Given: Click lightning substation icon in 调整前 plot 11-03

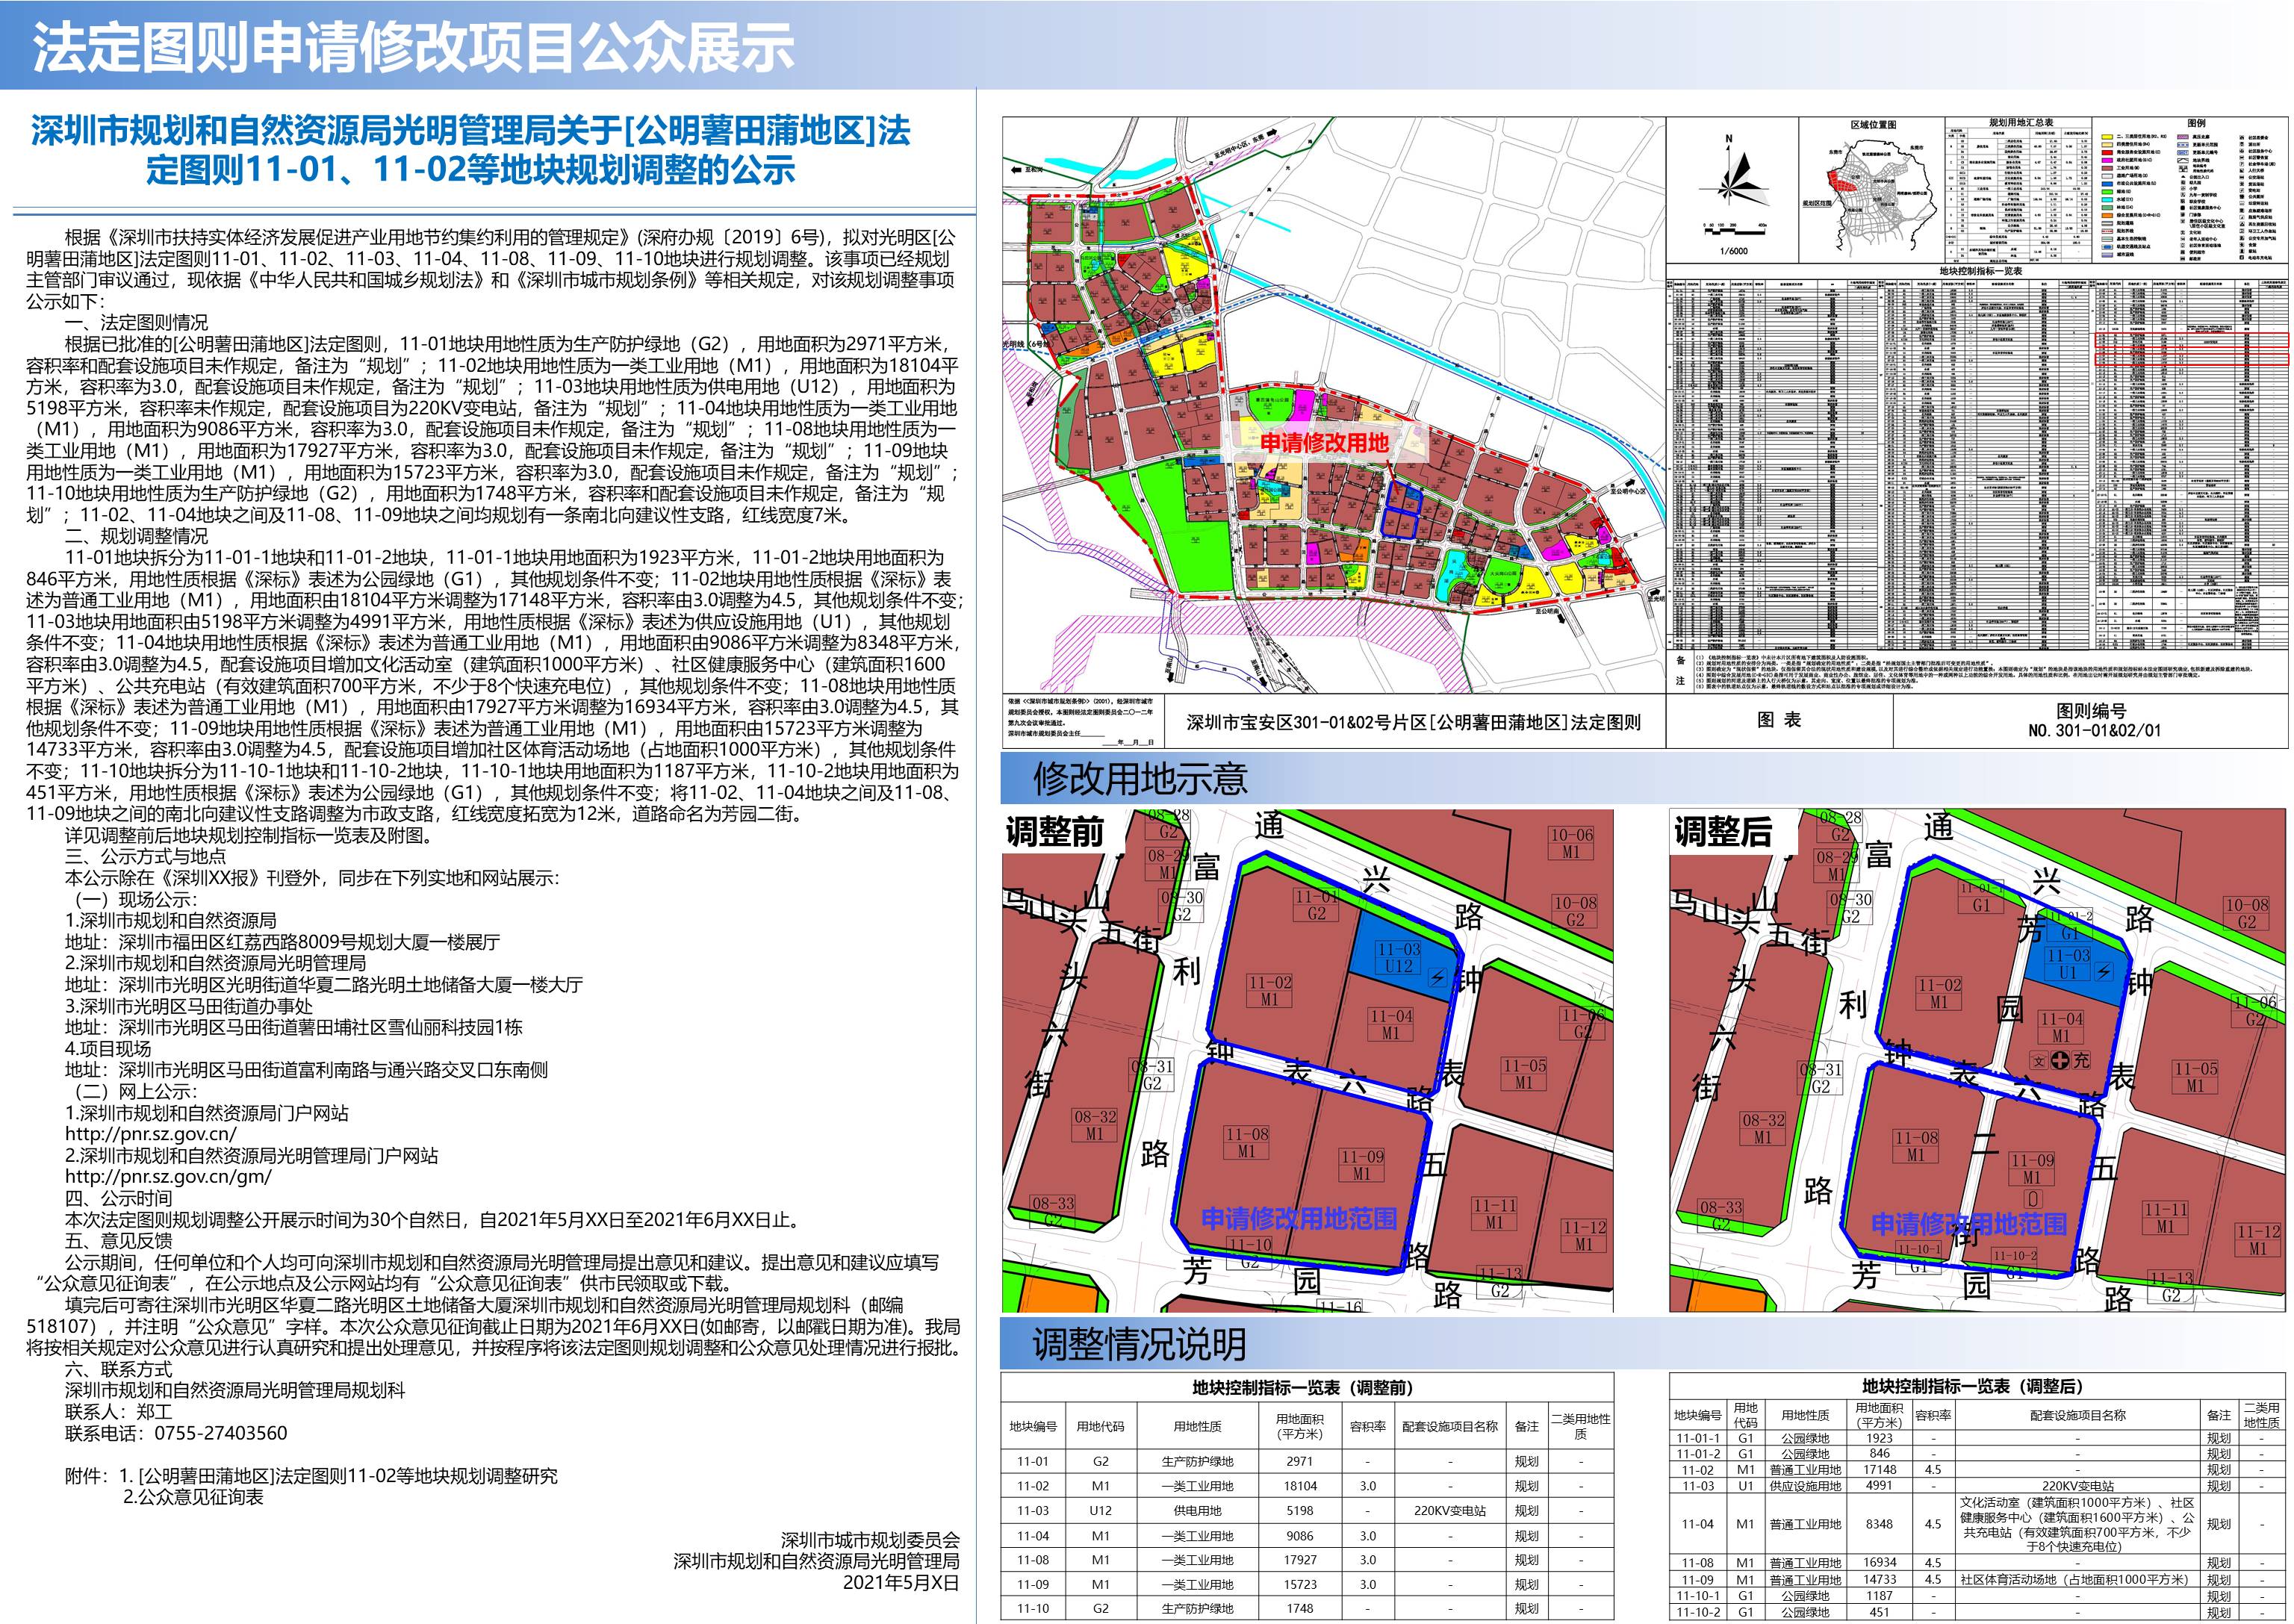Looking at the screenshot, I should (1437, 978).
